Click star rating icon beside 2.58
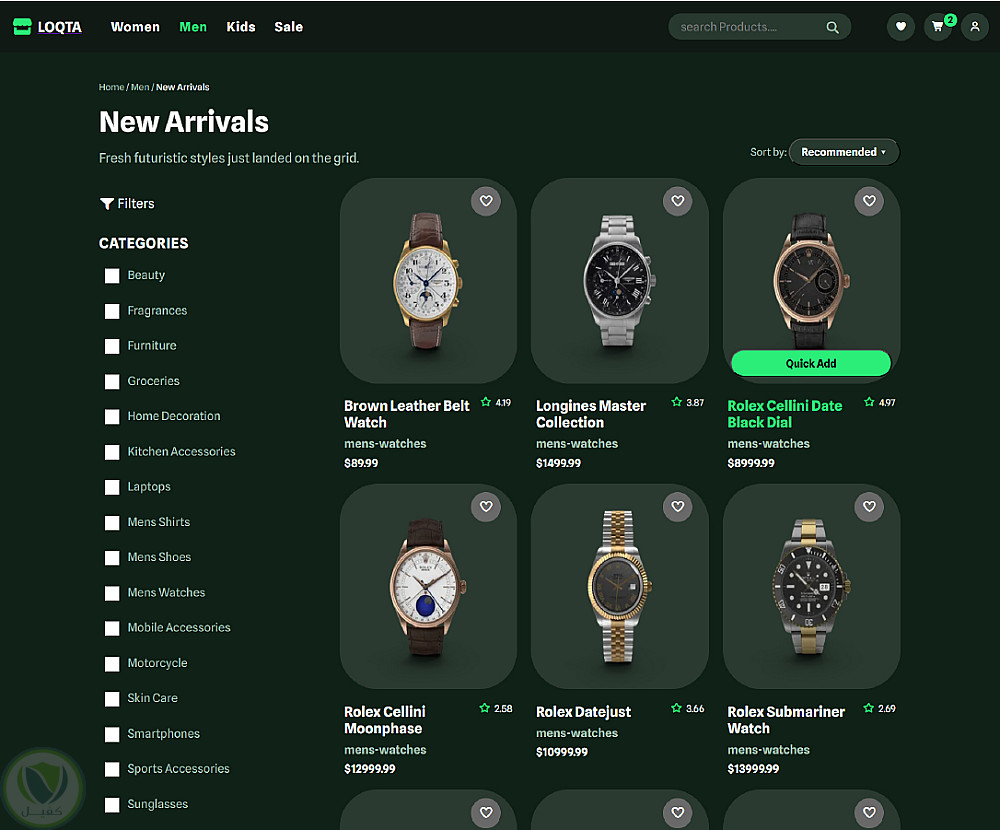 (x=485, y=708)
